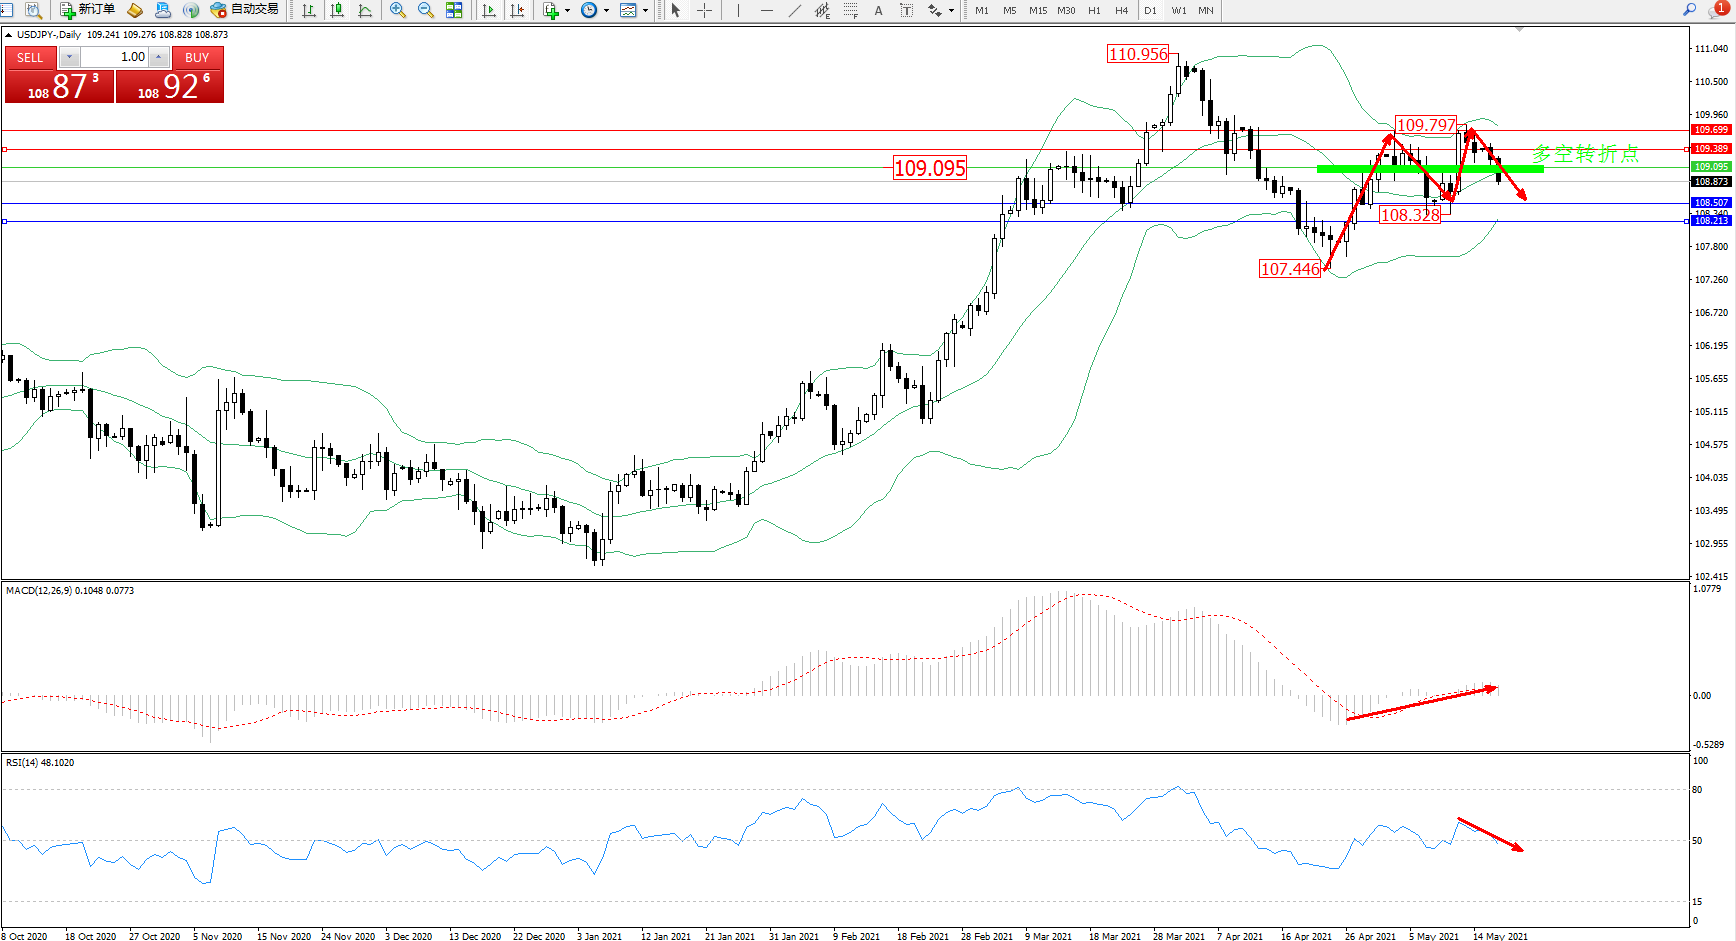Click the zoom in magnifier icon

[x=398, y=10]
